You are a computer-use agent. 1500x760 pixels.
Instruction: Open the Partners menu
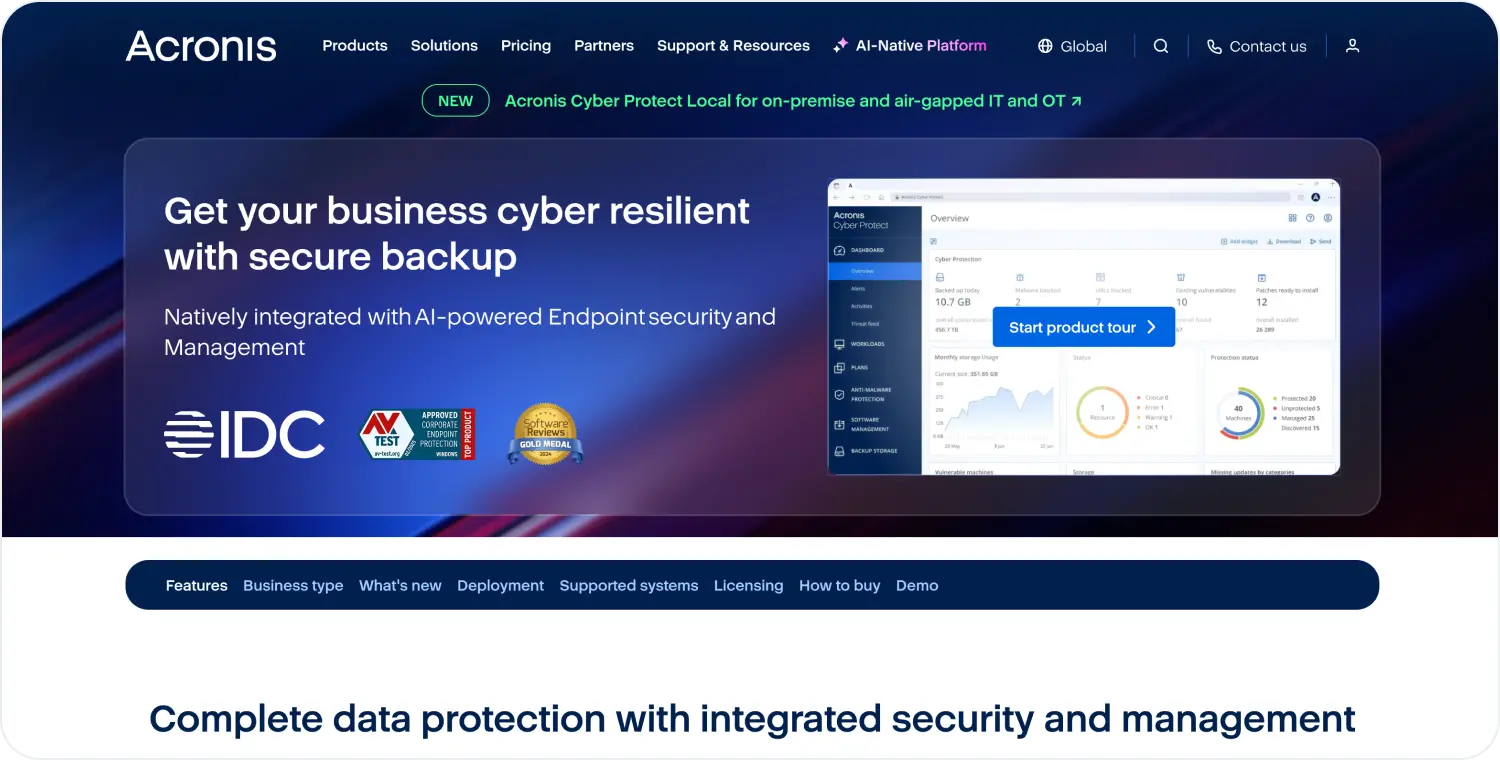click(604, 46)
